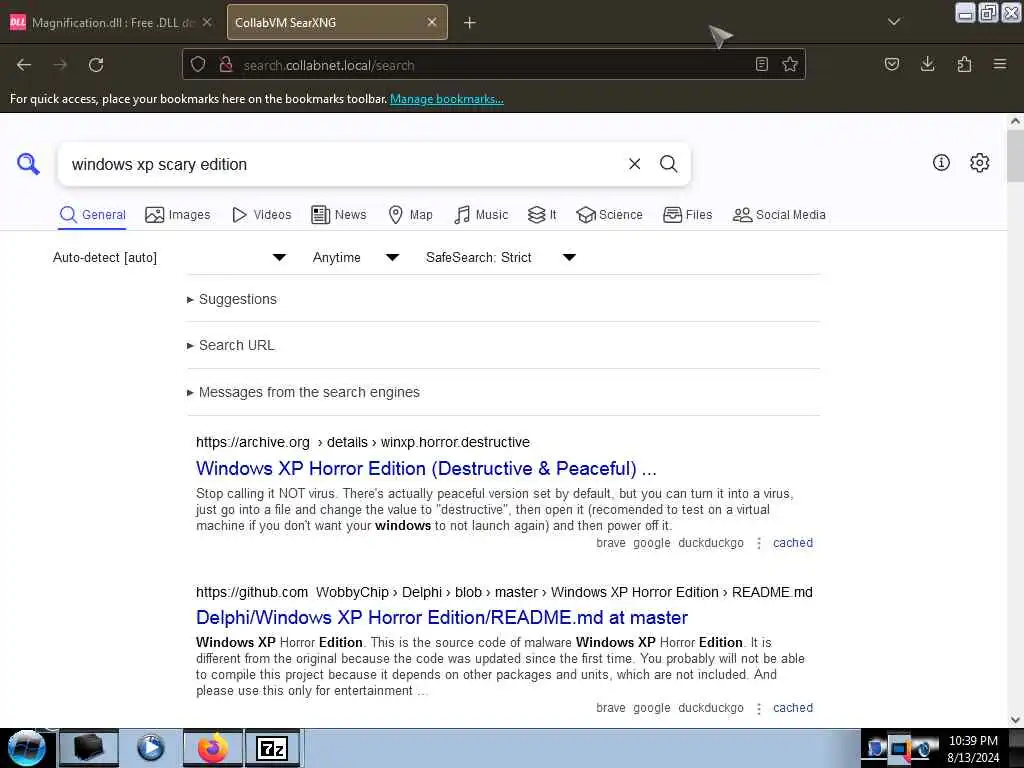Viewport: 1024px width, 768px height.
Task: Open the Extensions puzzle icon
Action: point(964,64)
